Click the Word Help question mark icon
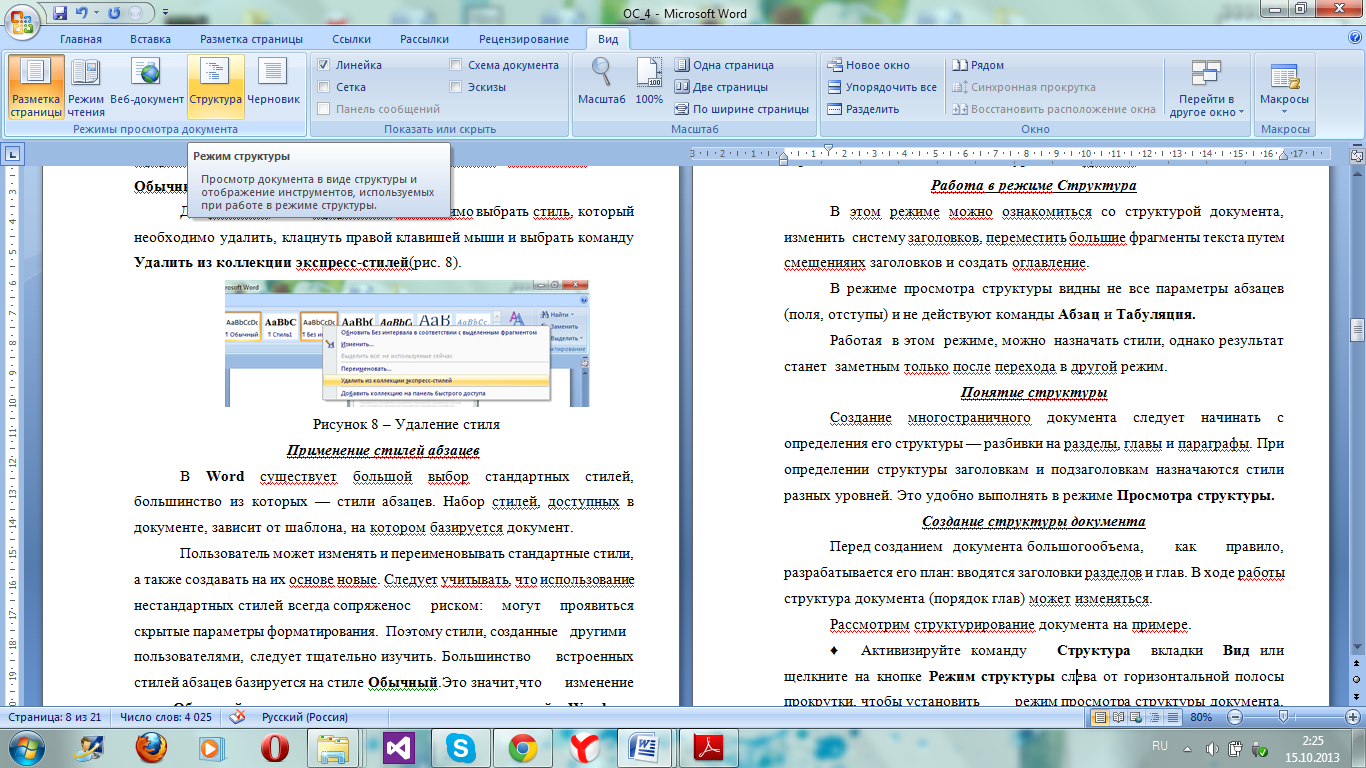This screenshot has width=1366, height=768. pyautogui.click(x=1353, y=38)
